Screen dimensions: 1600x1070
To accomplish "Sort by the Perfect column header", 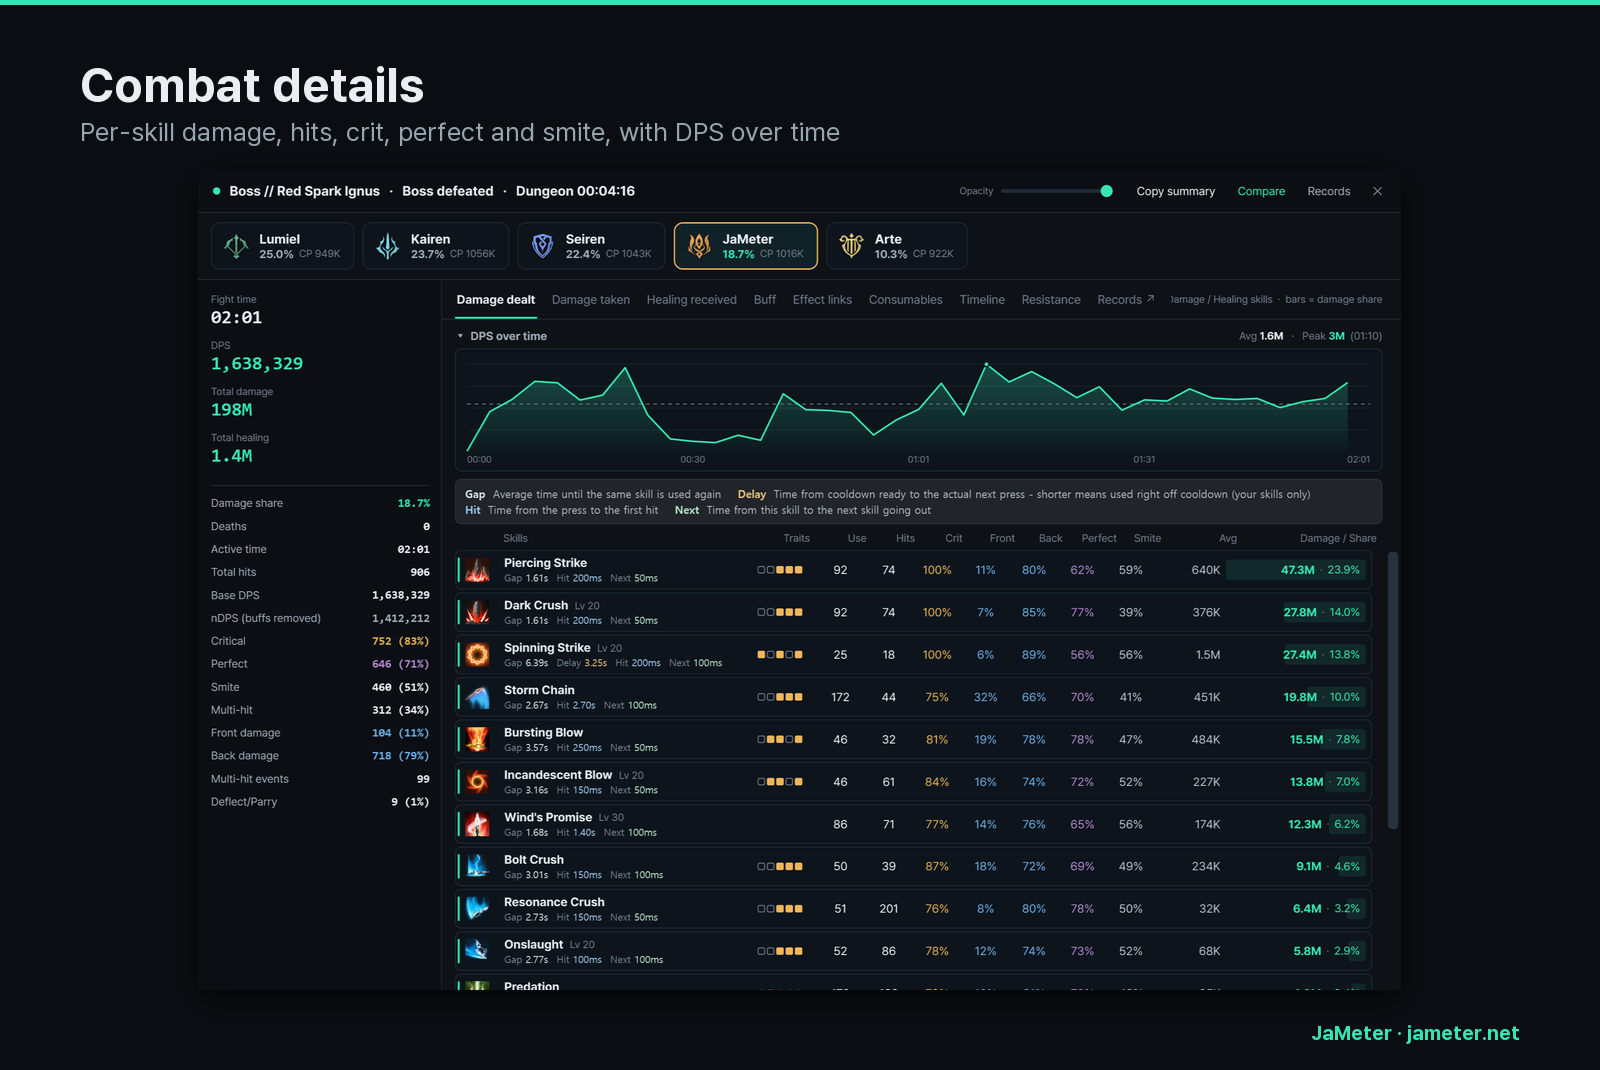I will coord(1099,538).
